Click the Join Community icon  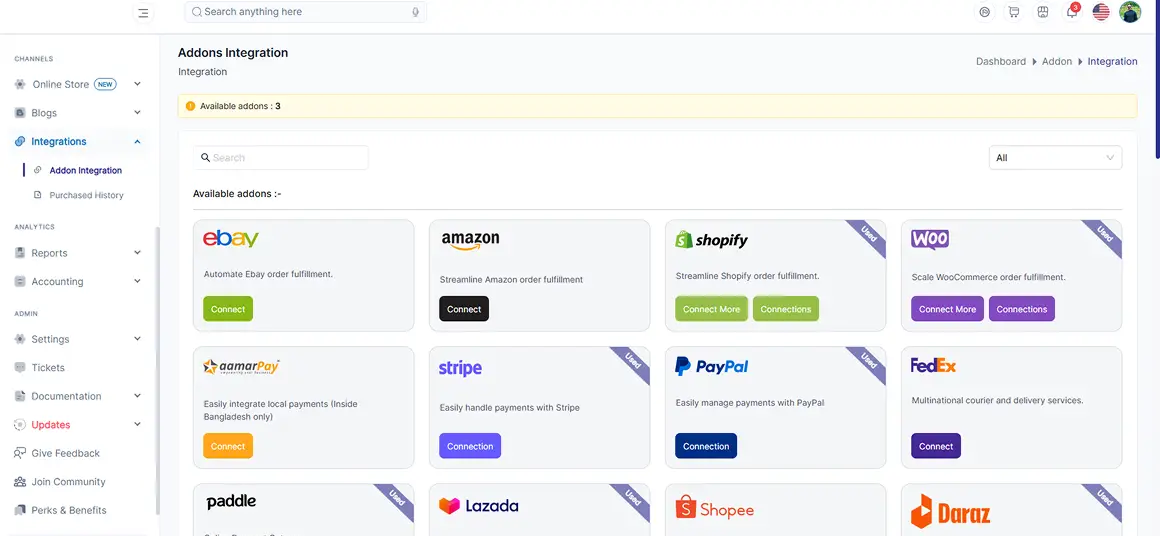click(x=20, y=482)
